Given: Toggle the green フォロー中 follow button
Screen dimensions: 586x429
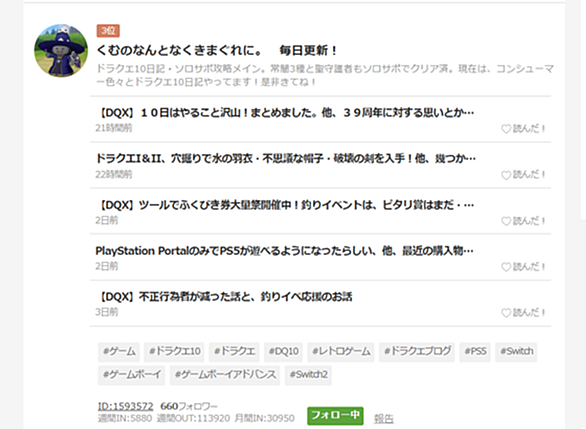Looking at the screenshot, I should click(335, 416).
